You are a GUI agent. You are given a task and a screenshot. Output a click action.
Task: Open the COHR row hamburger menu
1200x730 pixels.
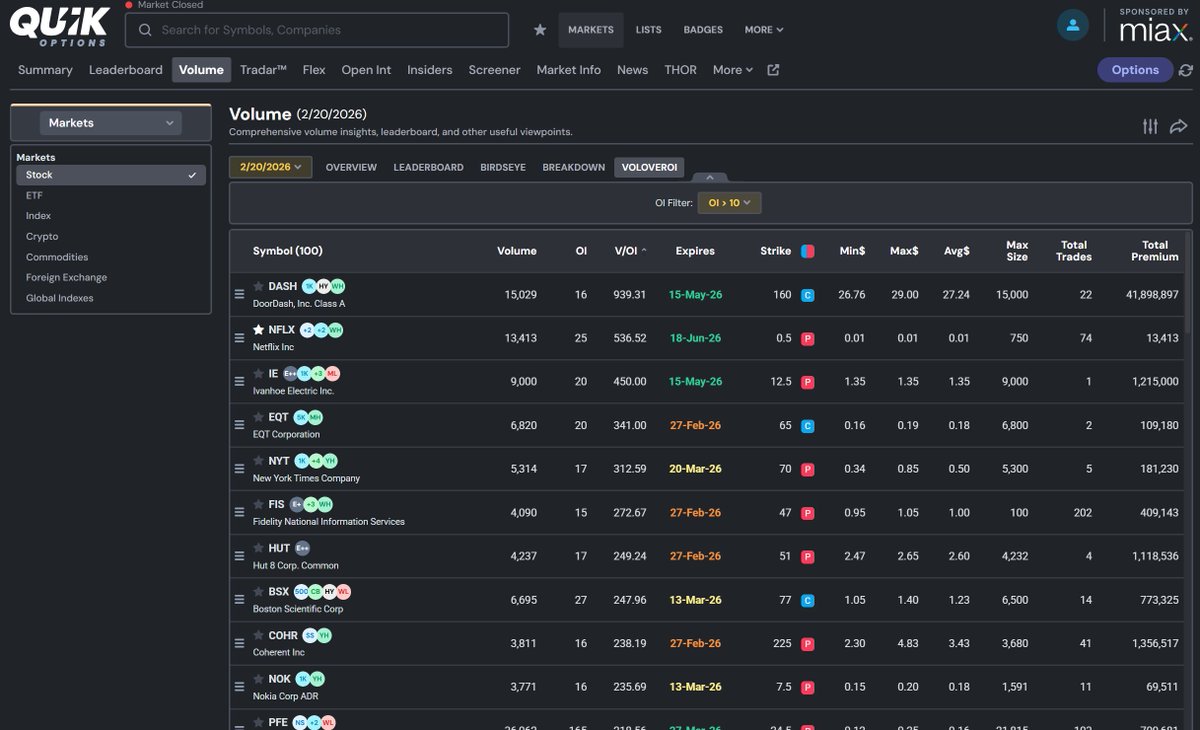click(239, 643)
